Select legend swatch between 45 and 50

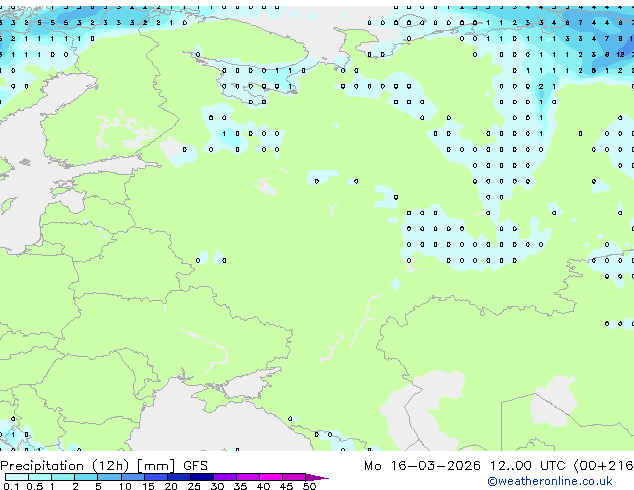pos(294,477)
